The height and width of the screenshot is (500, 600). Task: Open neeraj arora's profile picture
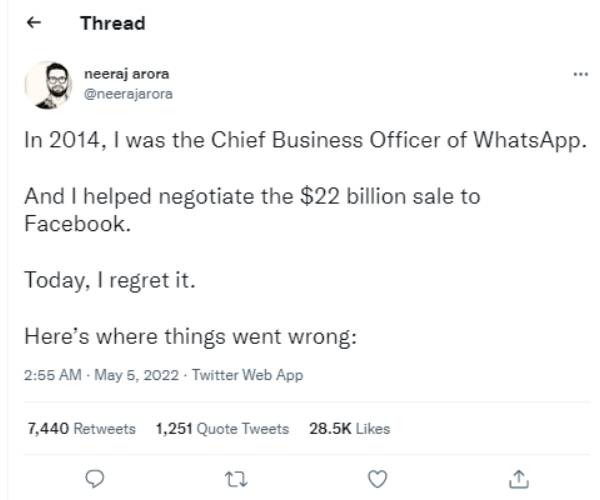tap(47, 84)
